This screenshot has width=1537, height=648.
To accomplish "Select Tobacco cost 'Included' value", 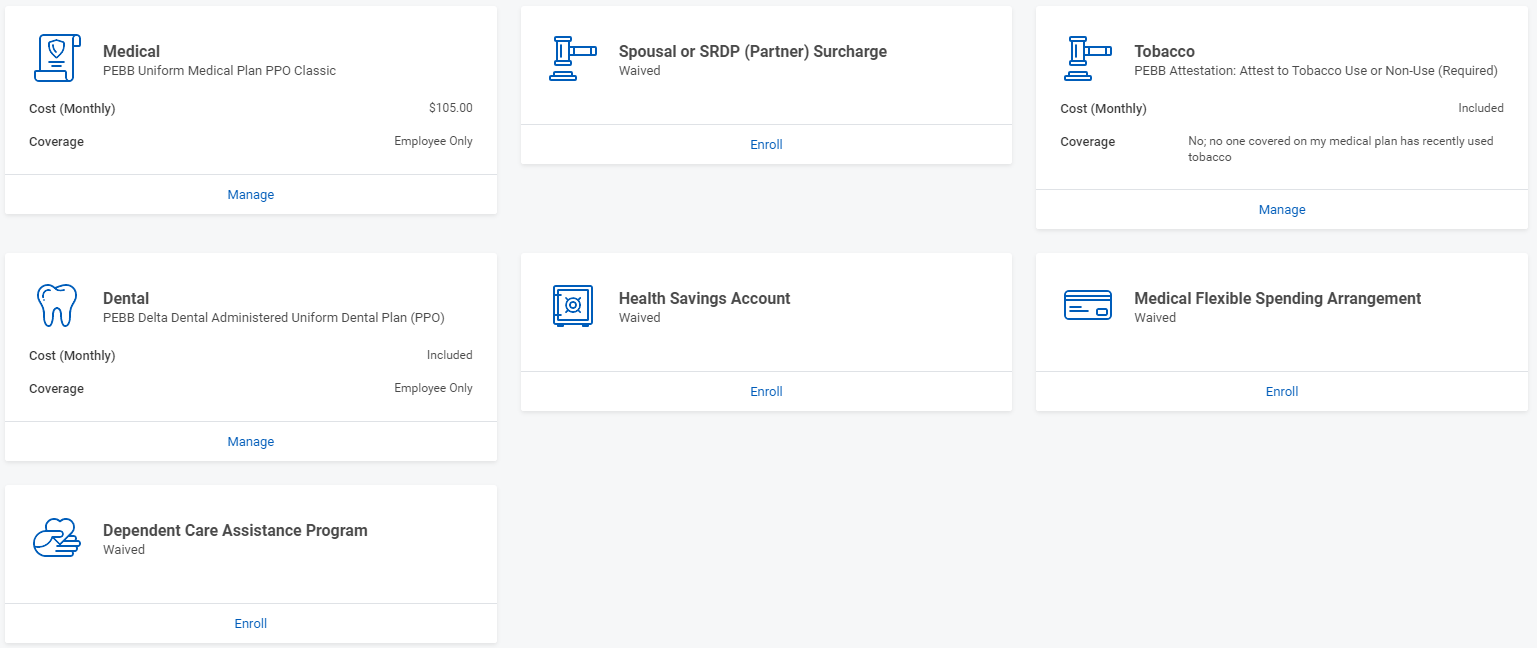I will [1481, 108].
